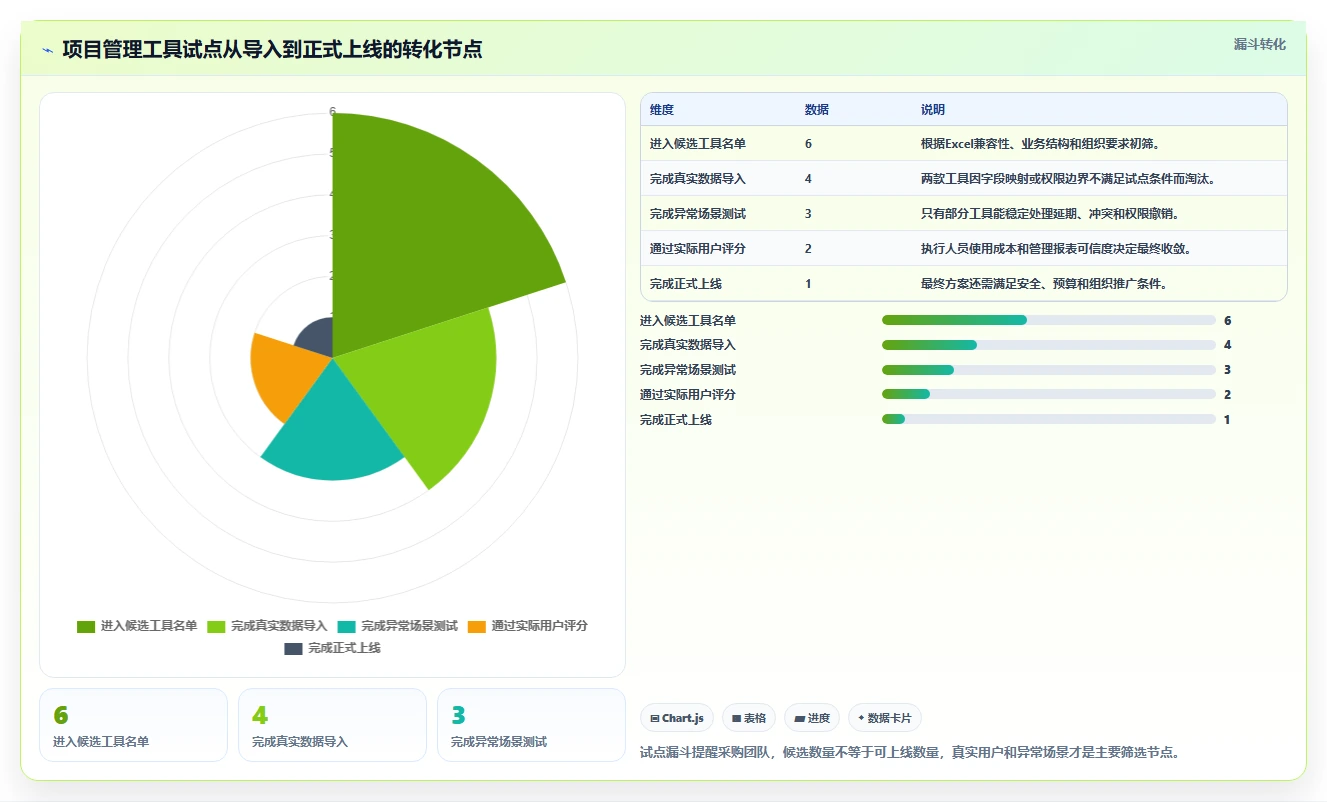
Task: Click the progress bar for 完成异常场景测试
Action: (x=1049, y=370)
